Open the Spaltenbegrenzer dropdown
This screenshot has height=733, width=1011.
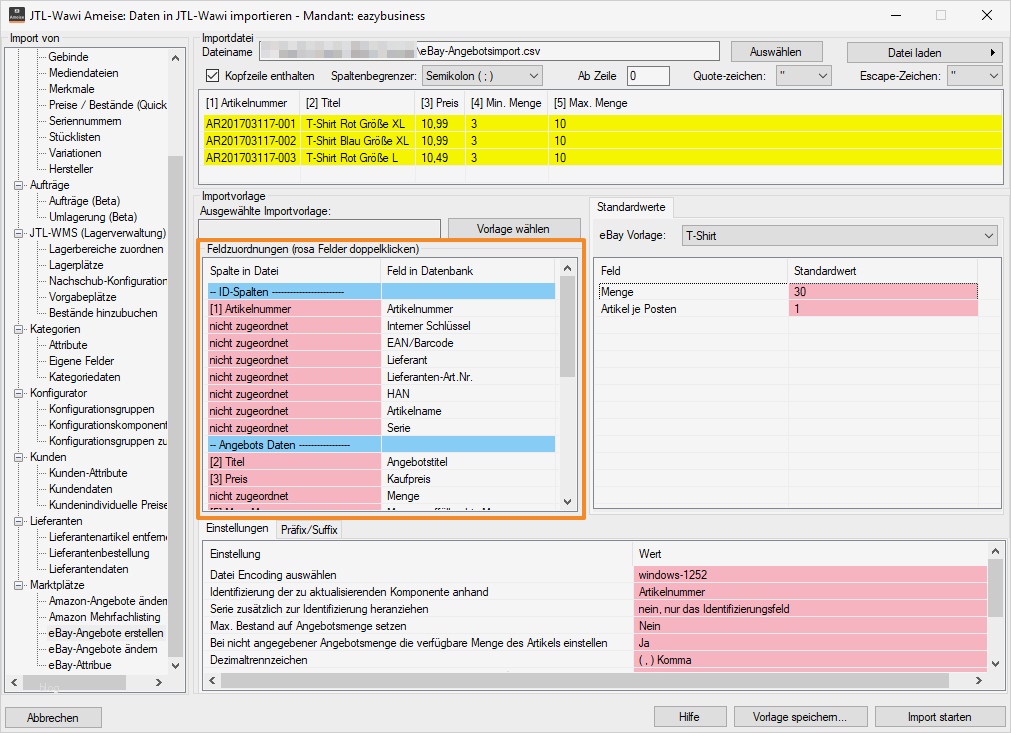click(481, 76)
